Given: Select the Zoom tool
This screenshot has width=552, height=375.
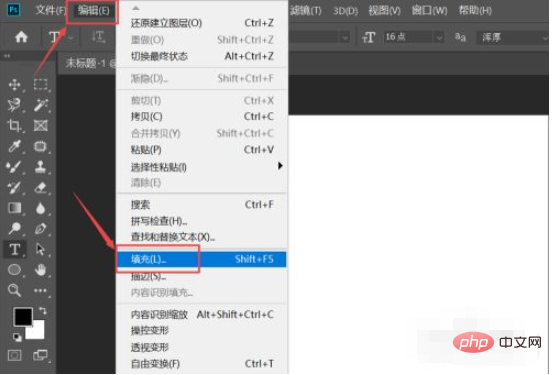Looking at the screenshot, I should click(14, 290).
